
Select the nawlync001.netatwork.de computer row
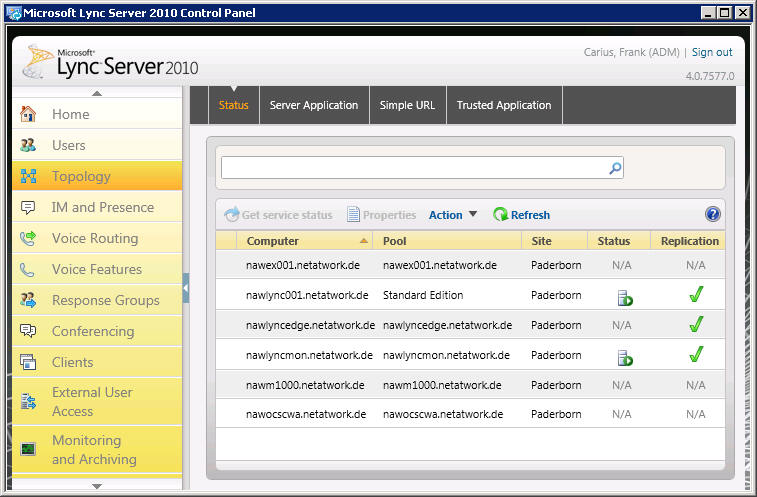click(470, 295)
